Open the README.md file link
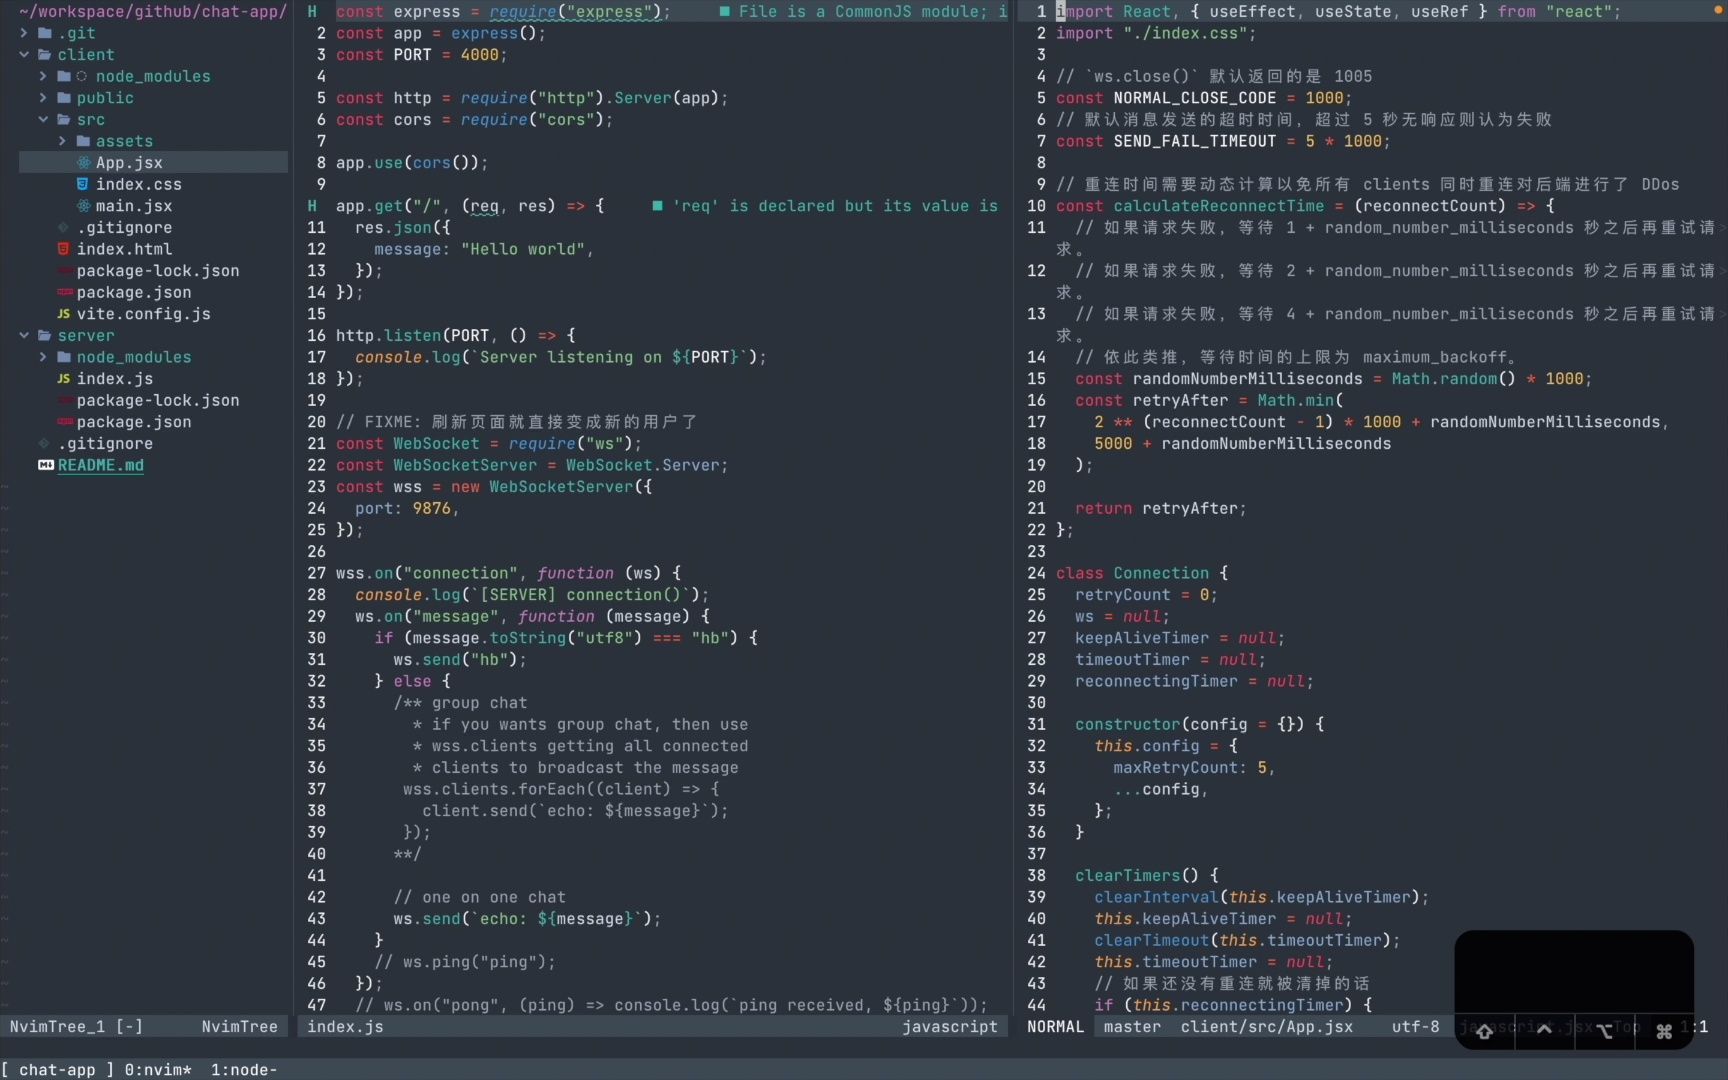Screen dimensions: 1728x1080 [100, 465]
